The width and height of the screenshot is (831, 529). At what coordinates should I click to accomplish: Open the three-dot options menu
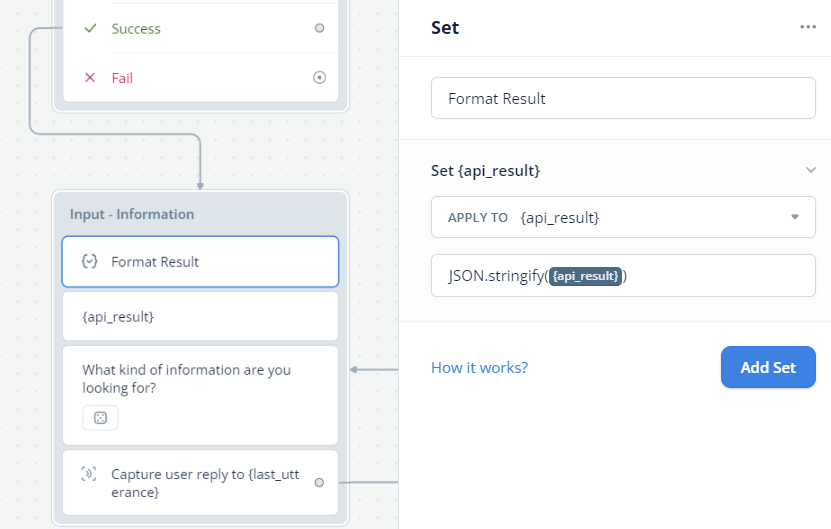[x=808, y=27]
